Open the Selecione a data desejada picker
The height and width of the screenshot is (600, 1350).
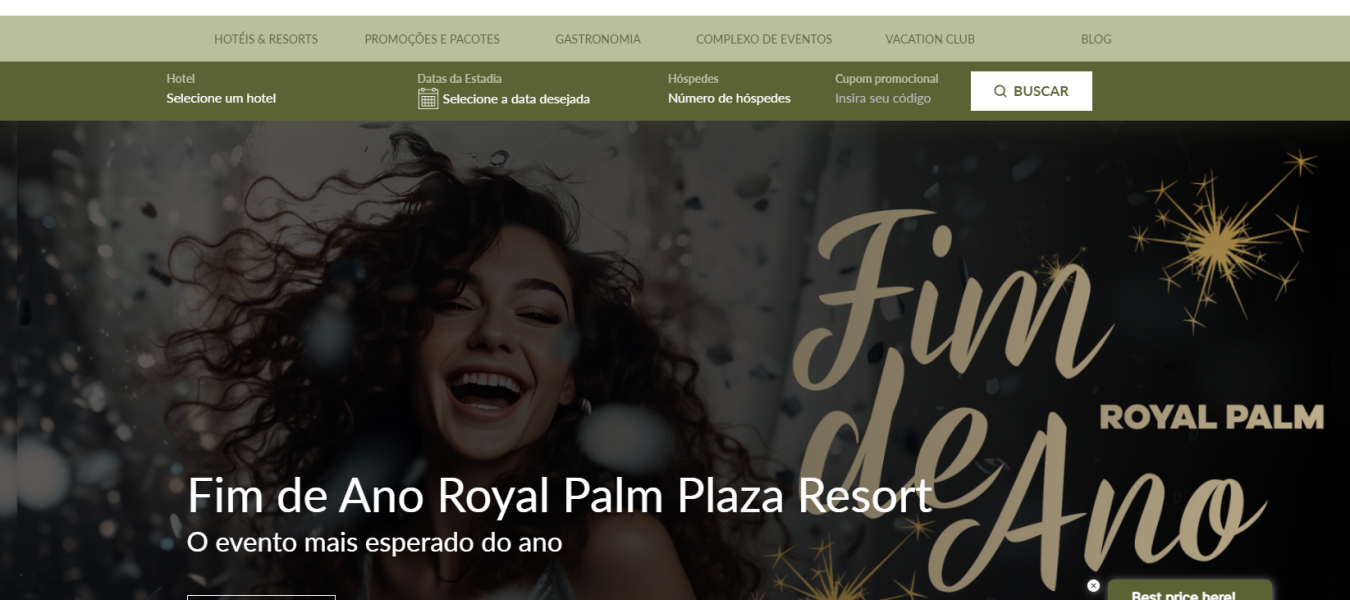516,99
